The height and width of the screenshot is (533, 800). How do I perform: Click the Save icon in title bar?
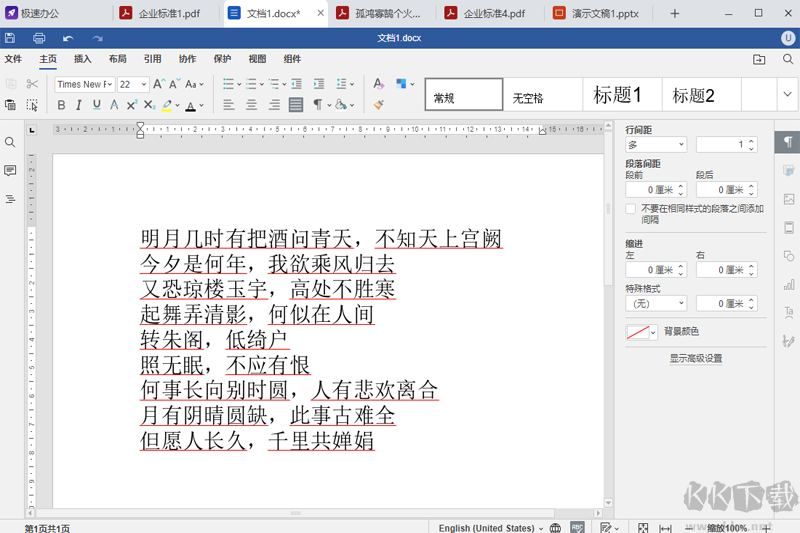pos(10,38)
